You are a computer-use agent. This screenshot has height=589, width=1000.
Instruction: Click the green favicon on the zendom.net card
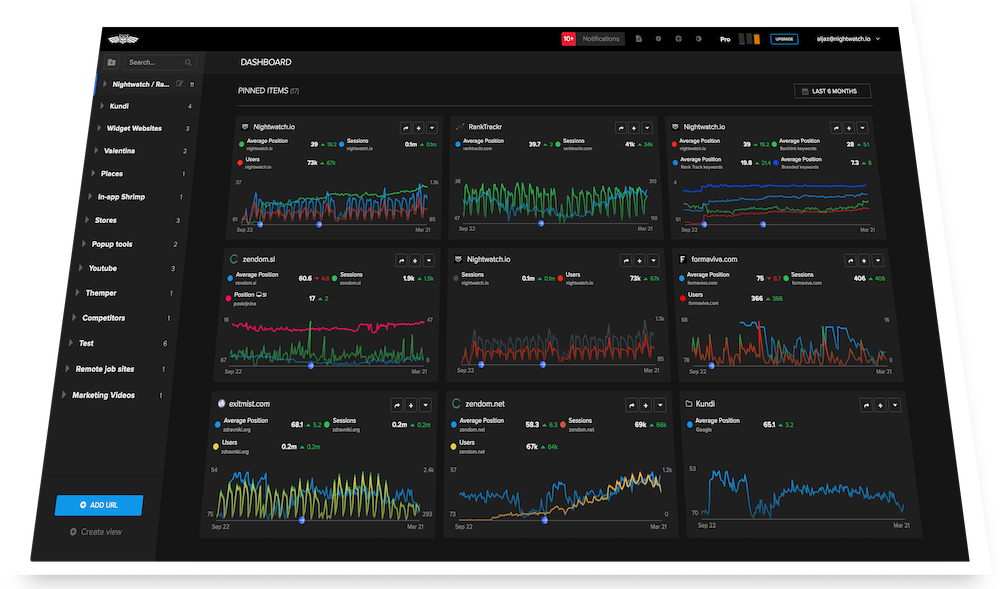[456, 404]
